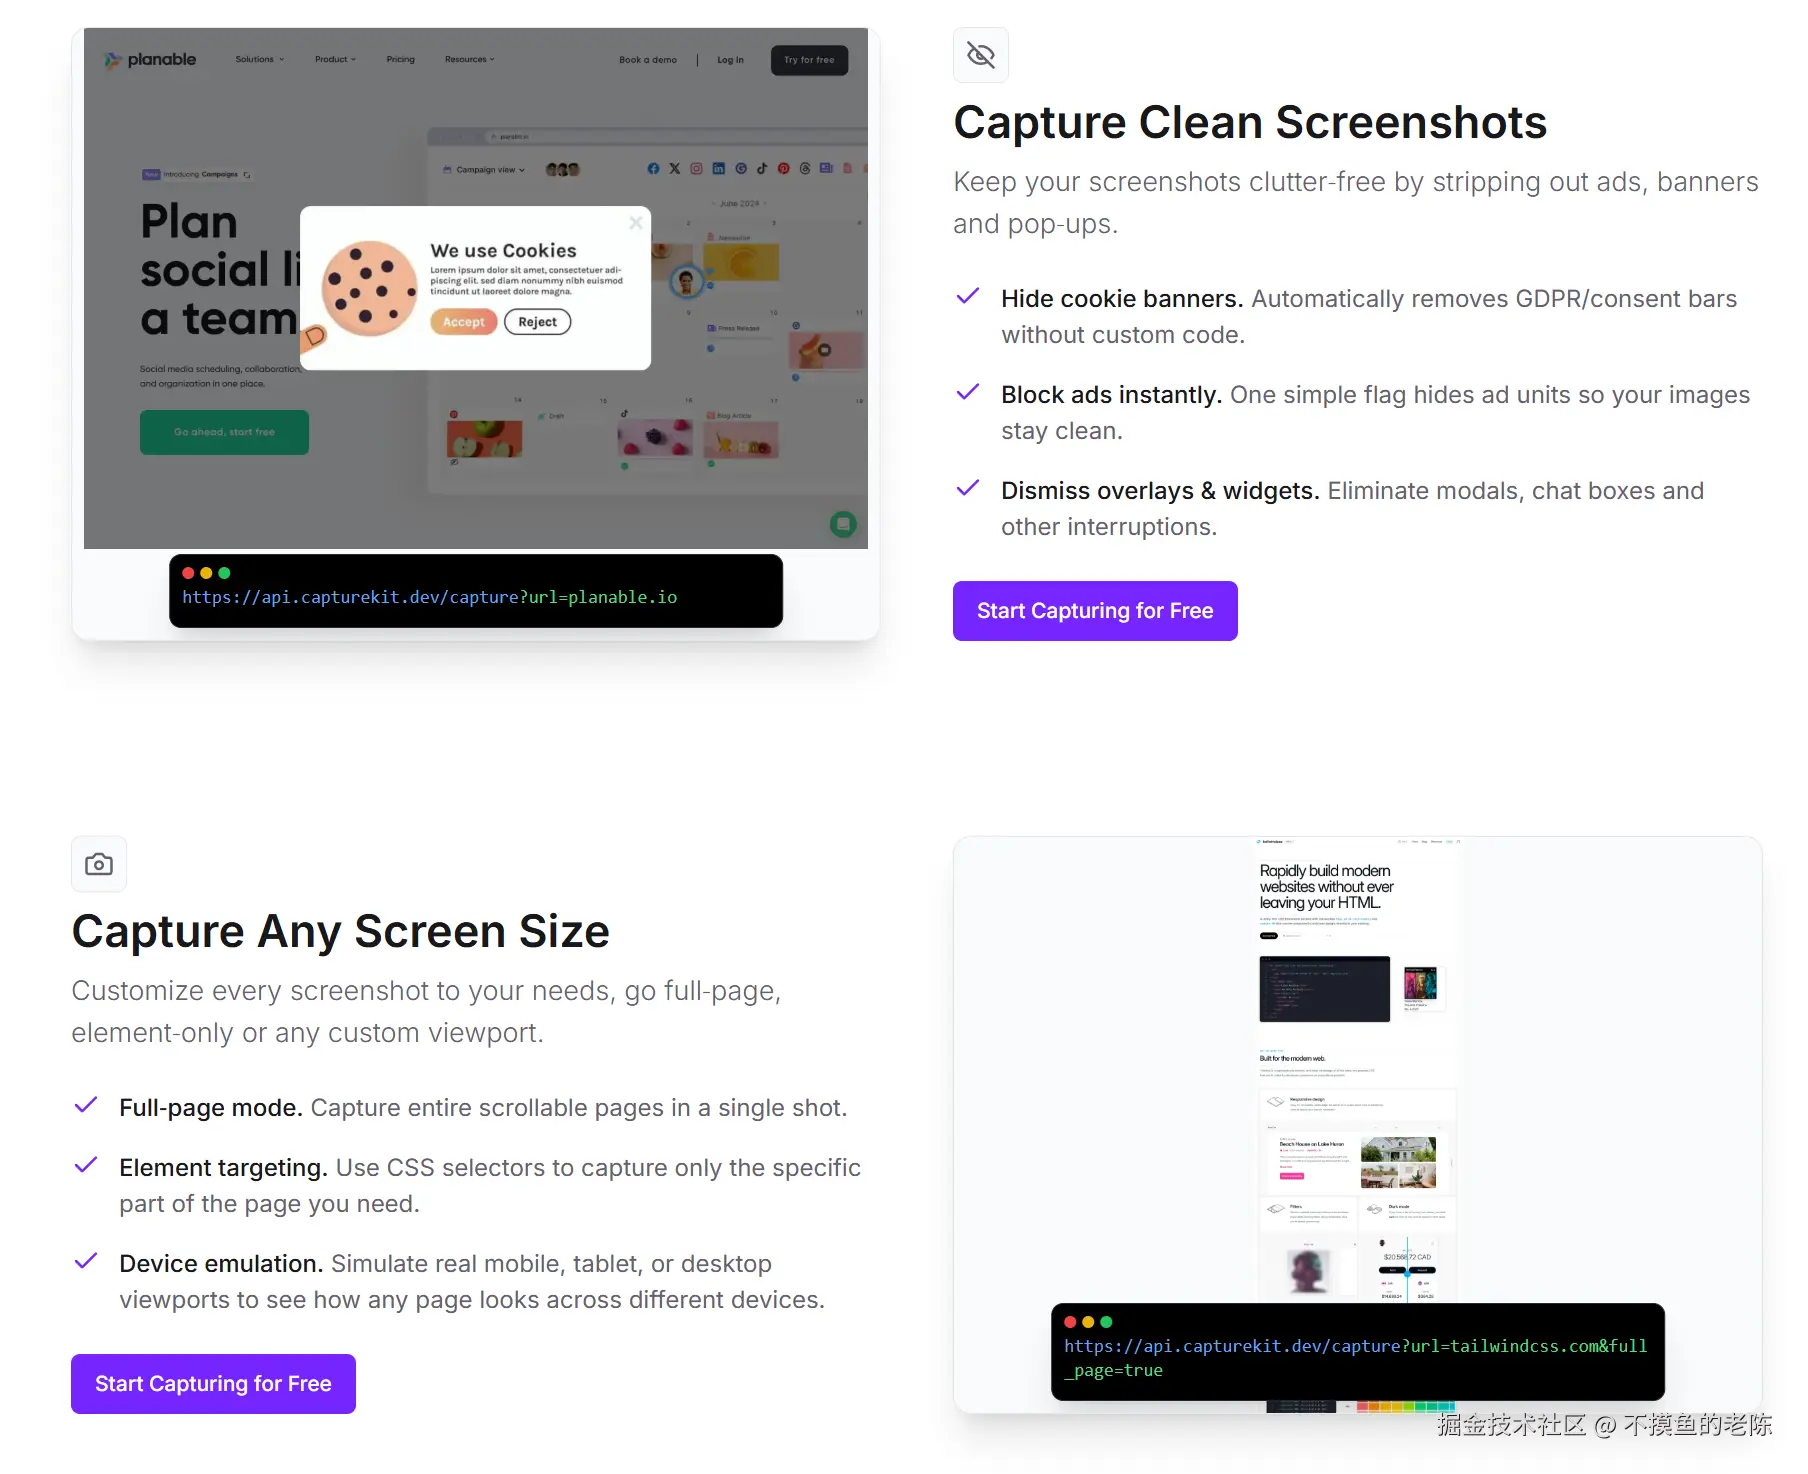The height and width of the screenshot is (1474, 1808).
Task: Click the Try for free button
Action: point(809,60)
